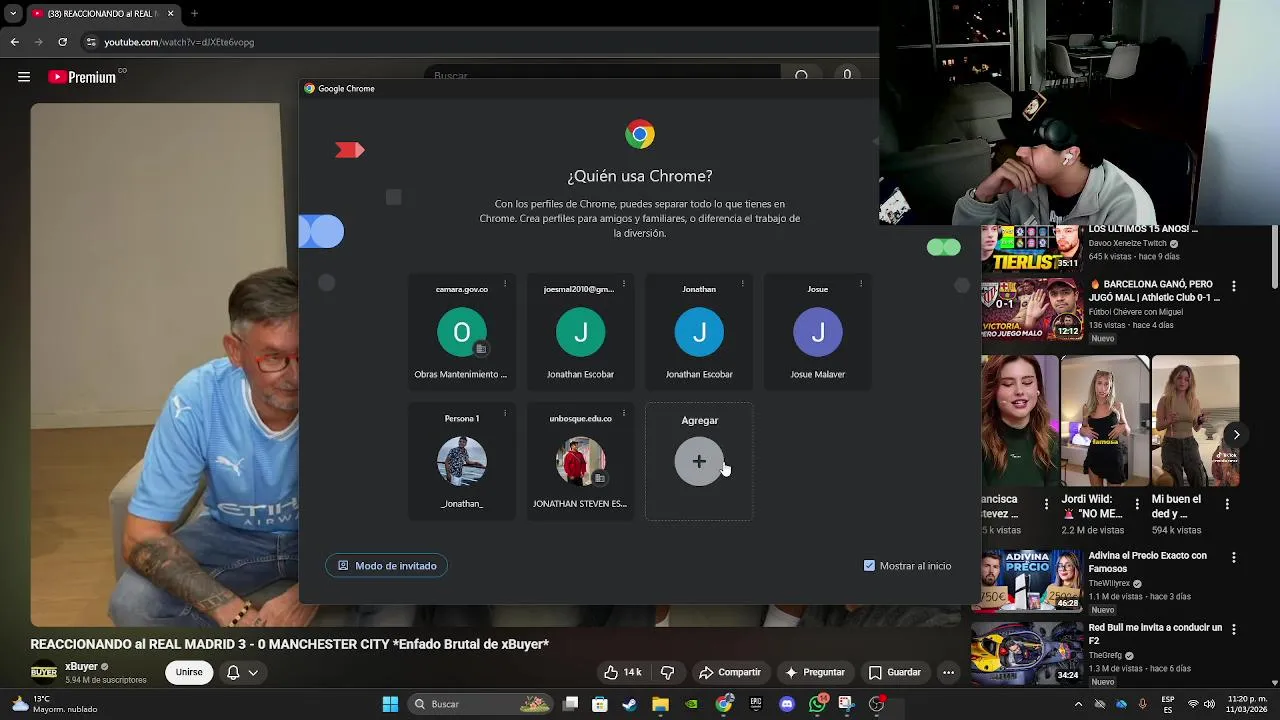Switch ESP keyboard language indicator
Viewport: 1280px width, 720px height.
1168,704
